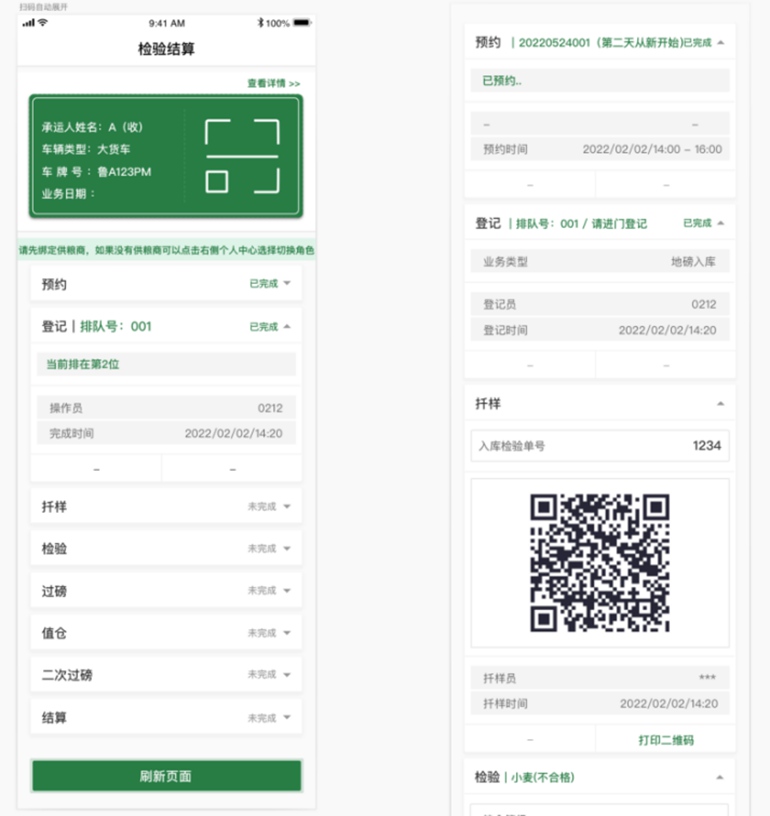770x816 pixels.
Task: Click the 车辆类型 大货车 text
Action: point(86,149)
